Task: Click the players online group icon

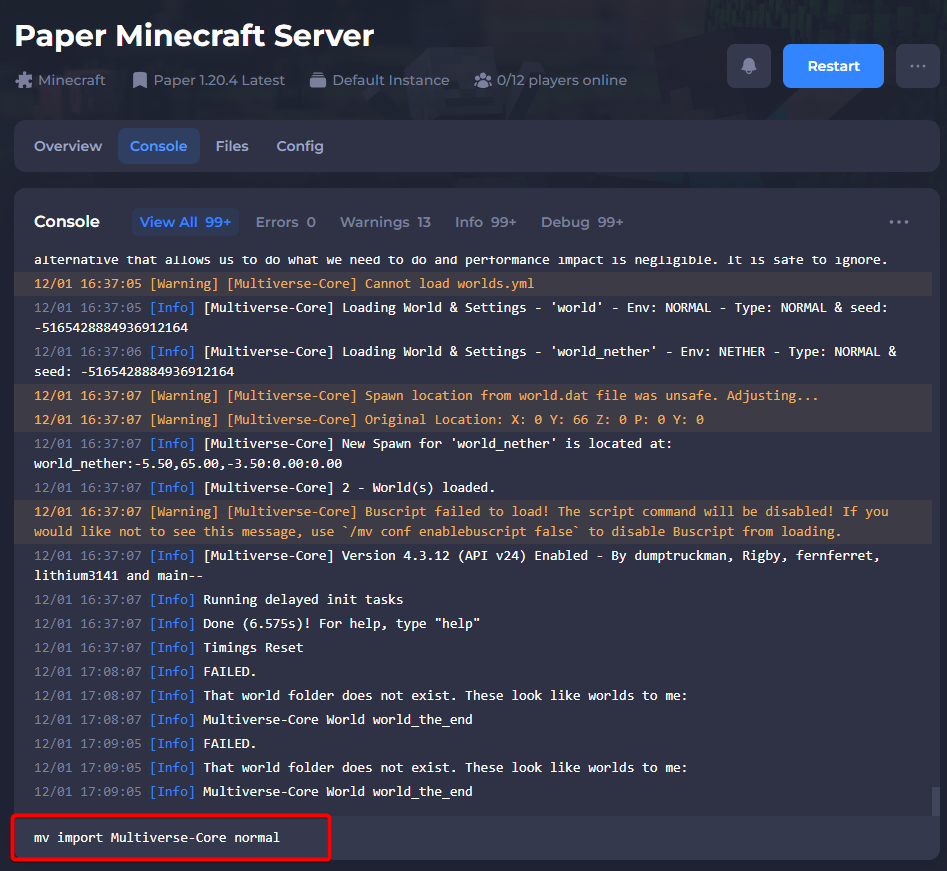Action: point(482,80)
